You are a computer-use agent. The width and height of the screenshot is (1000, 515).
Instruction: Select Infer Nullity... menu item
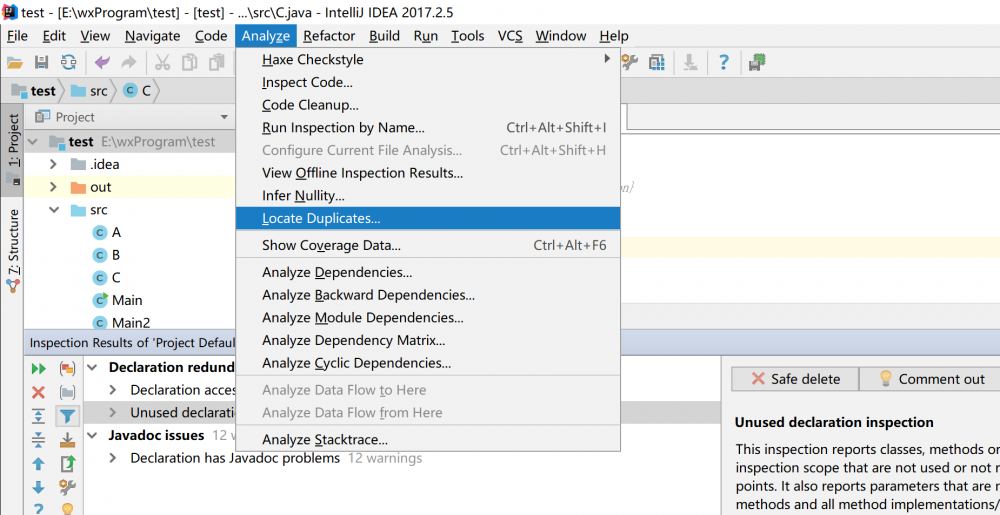pos(427,196)
